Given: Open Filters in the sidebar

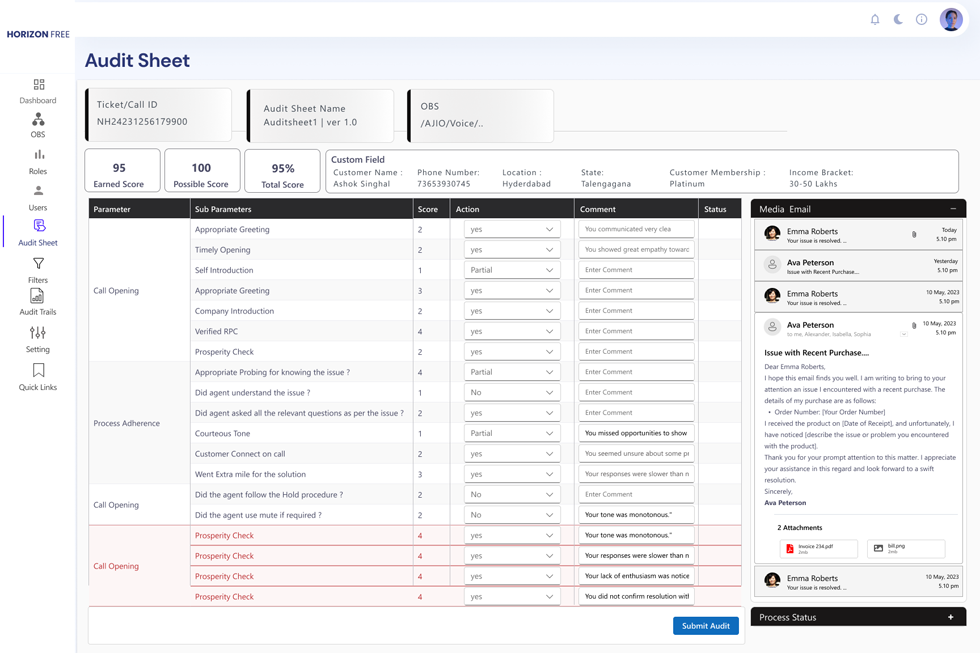Looking at the screenshot, I should (x=38, y=270).
